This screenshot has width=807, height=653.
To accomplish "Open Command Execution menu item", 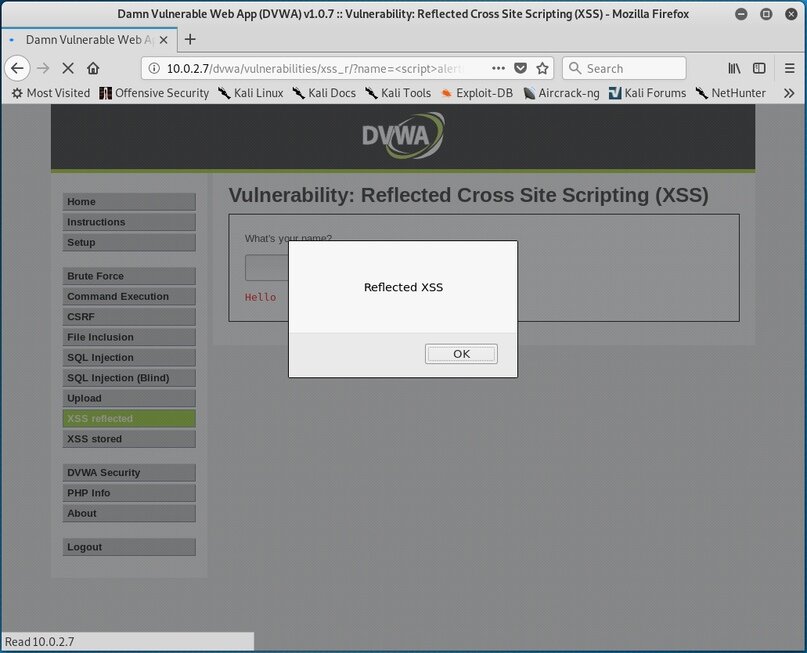I will click(x=129, y=296).
